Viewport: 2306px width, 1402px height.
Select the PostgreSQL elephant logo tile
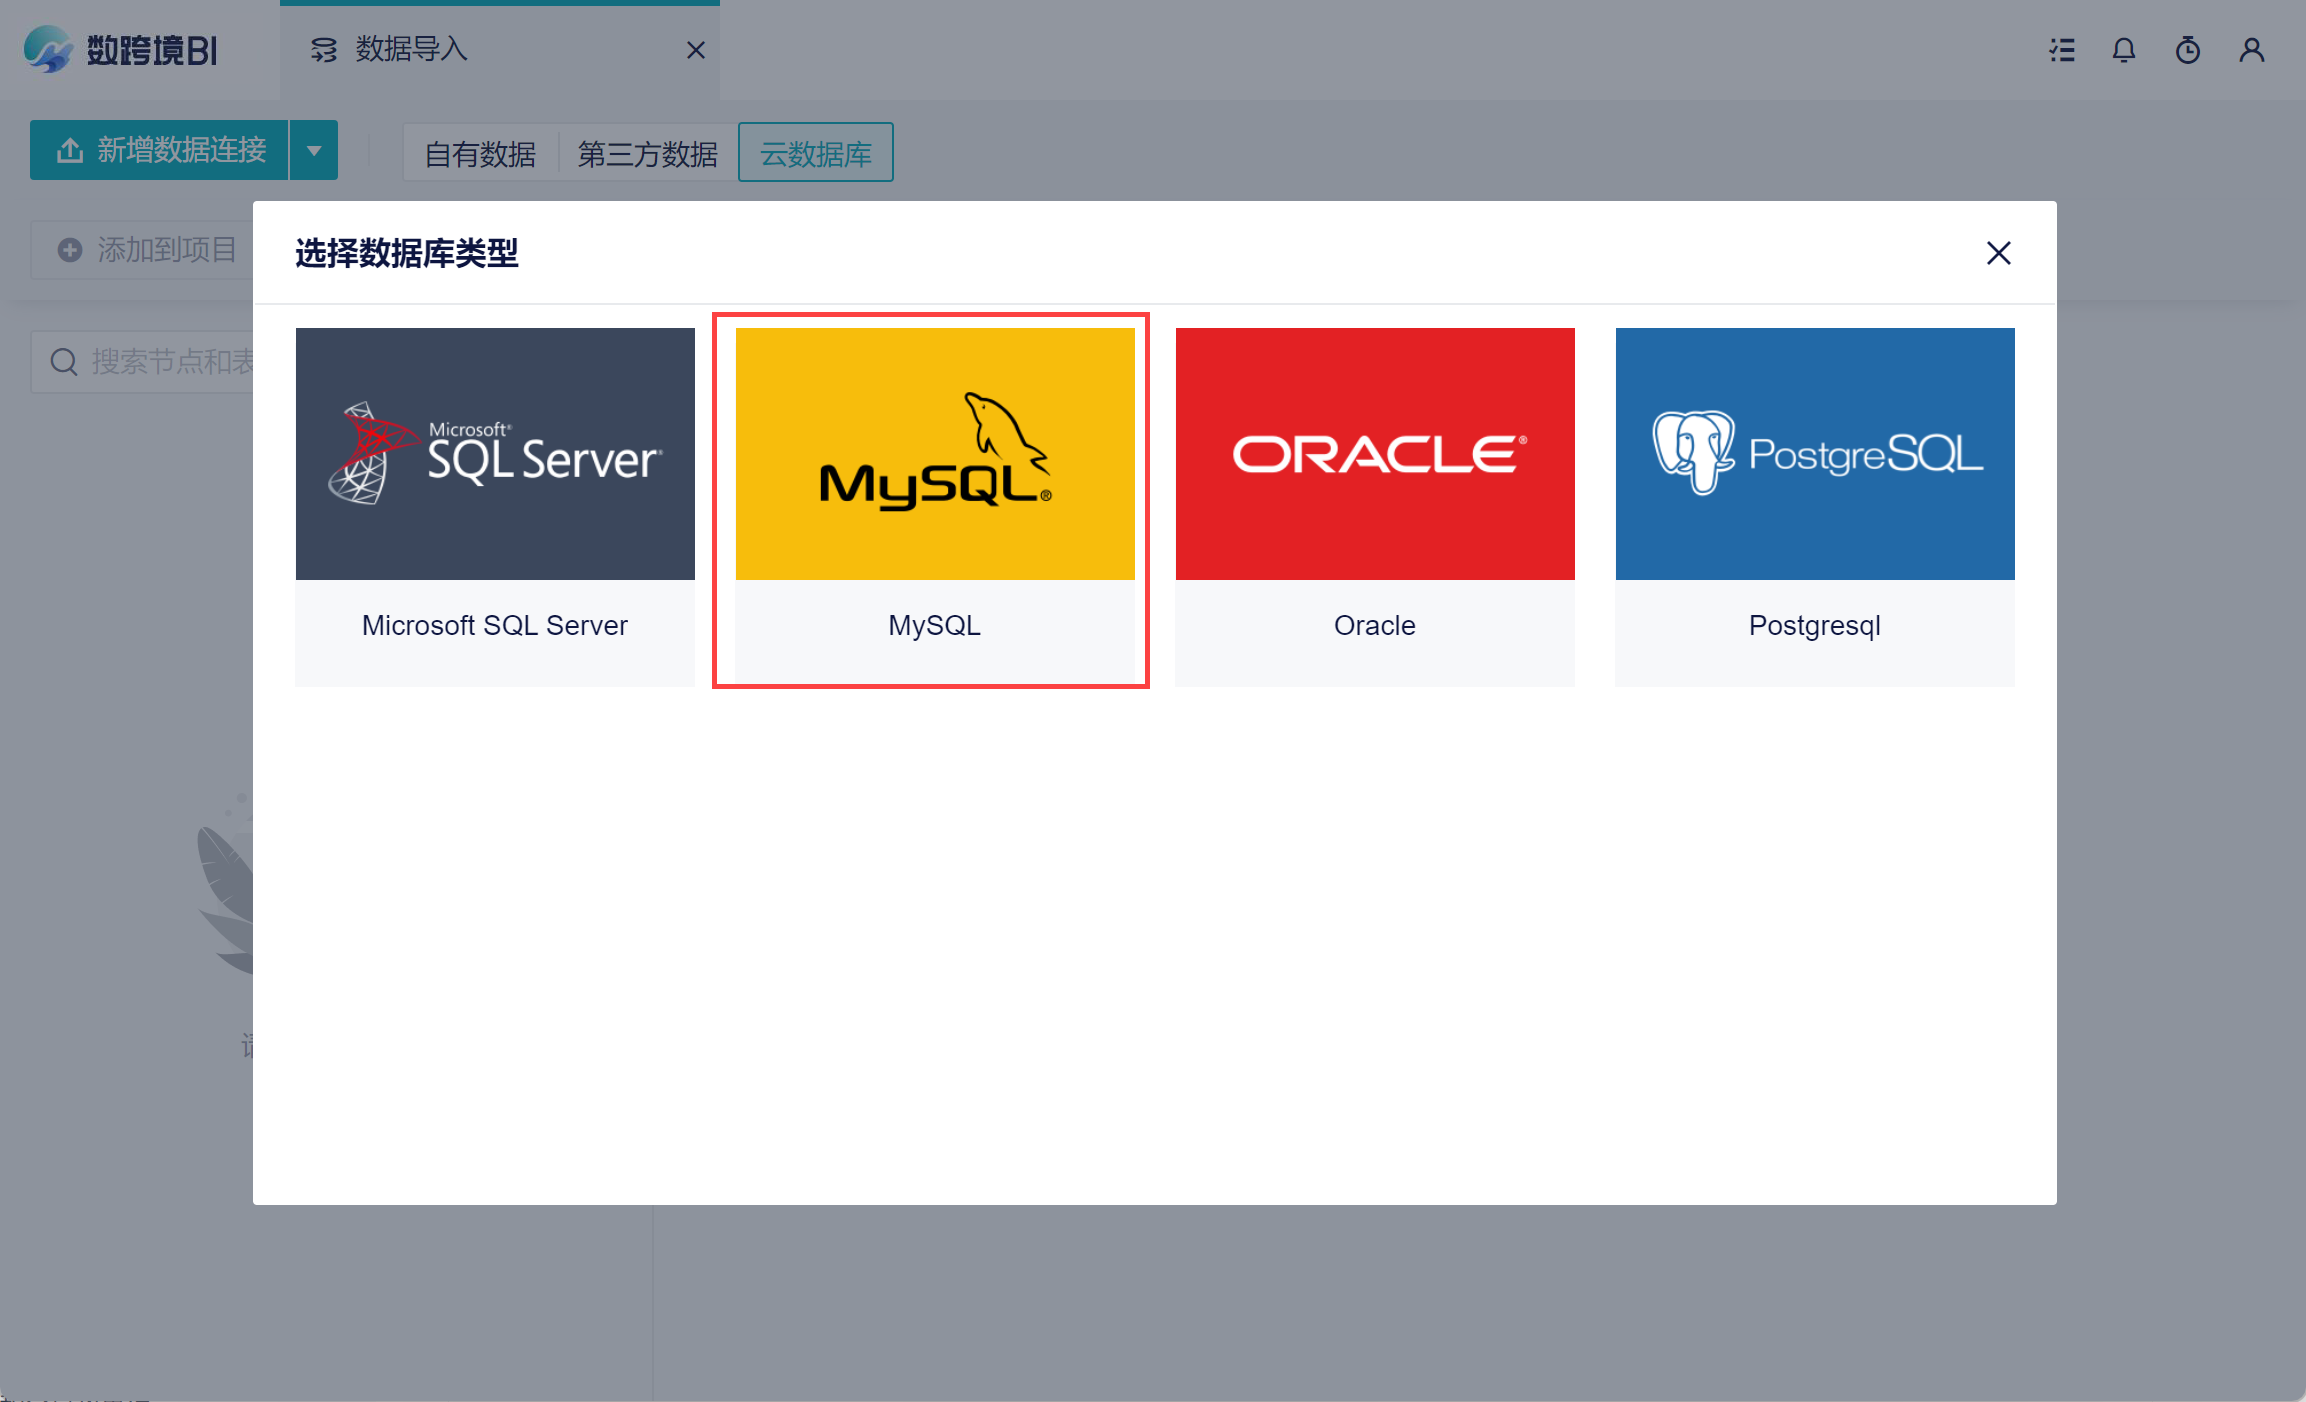[x=1814, y=453]
